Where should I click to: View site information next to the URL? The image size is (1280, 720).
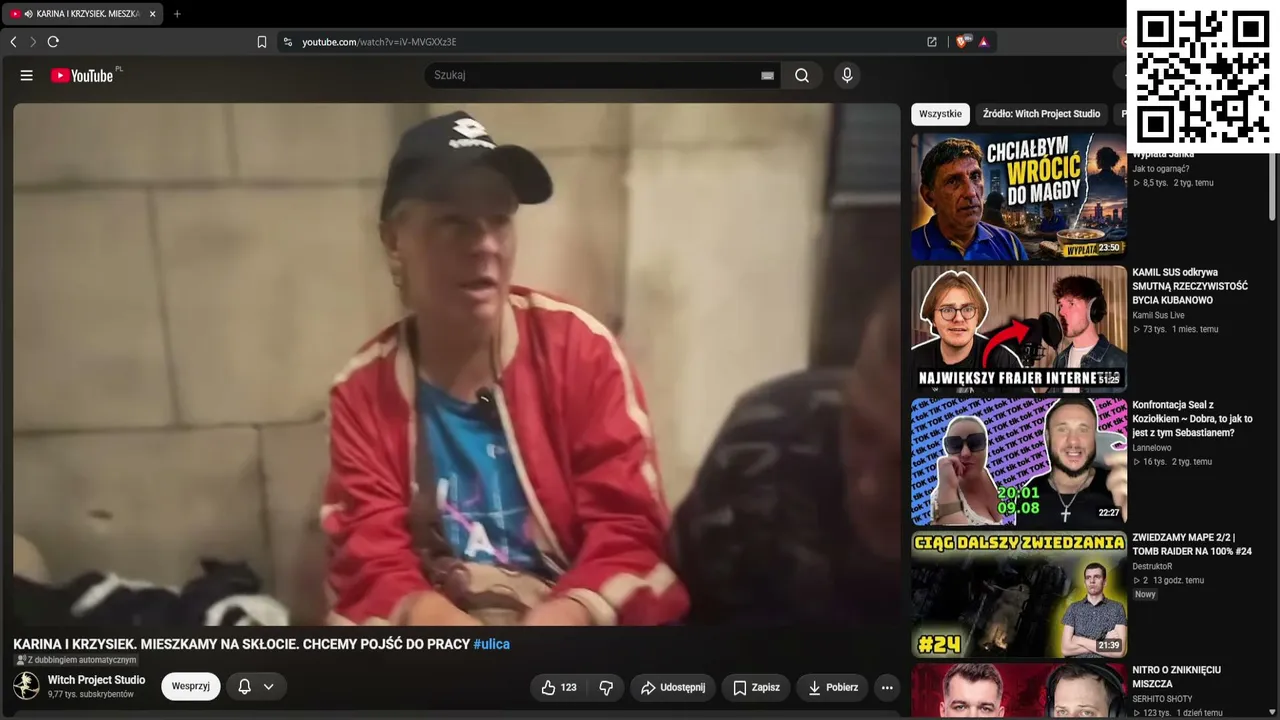point(288,42)
